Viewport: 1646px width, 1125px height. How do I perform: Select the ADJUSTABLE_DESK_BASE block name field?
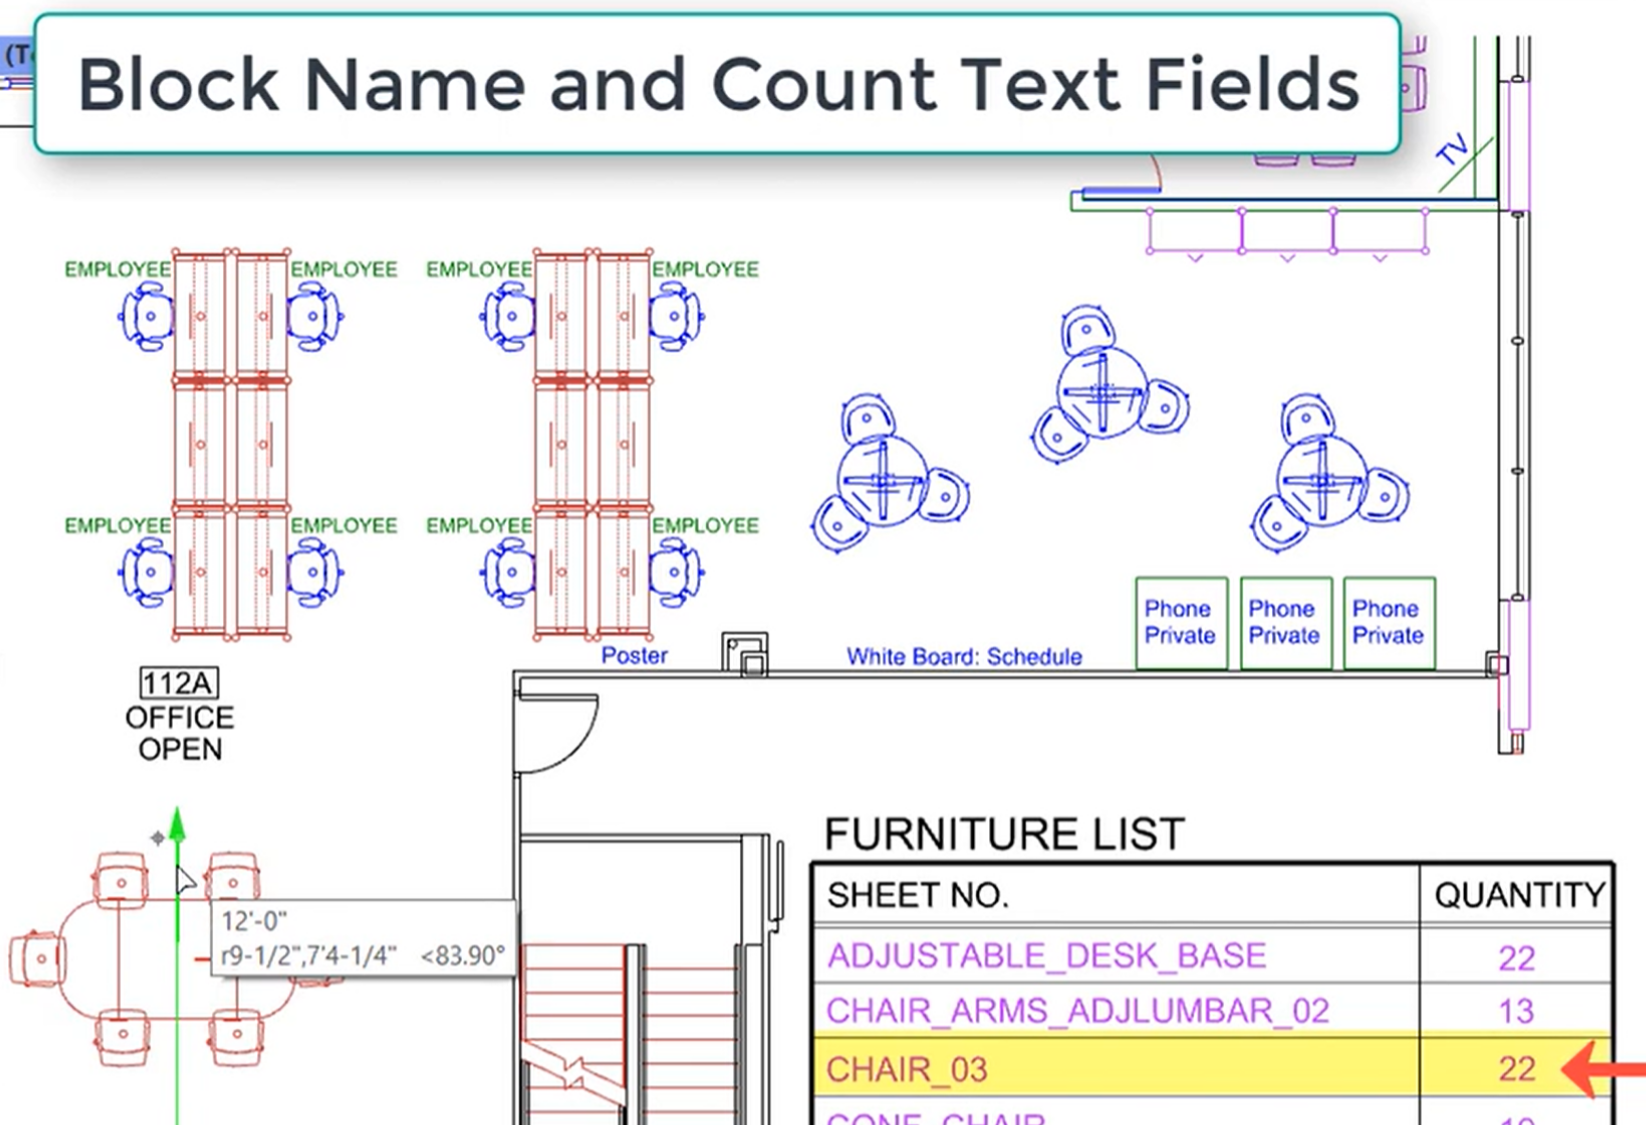pos(1046,956)
